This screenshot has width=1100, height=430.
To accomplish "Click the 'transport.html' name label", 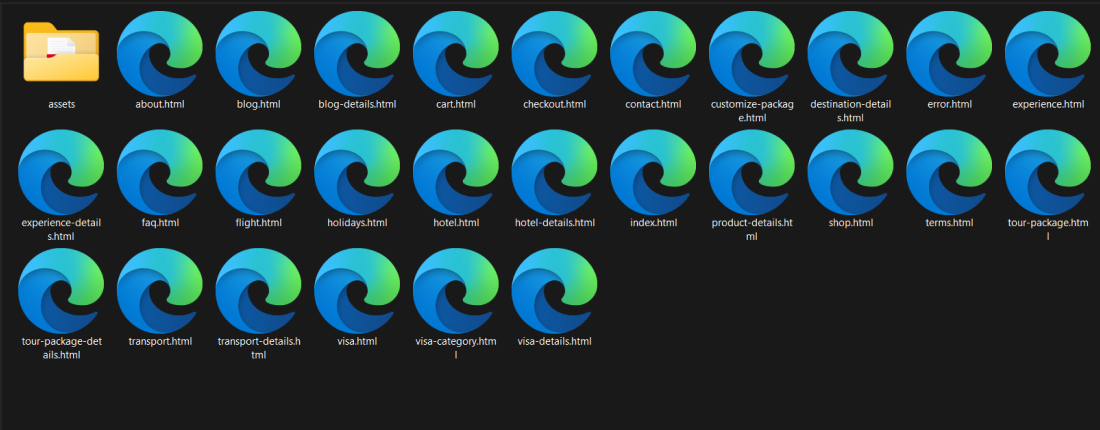I will [x=160, y=342].
